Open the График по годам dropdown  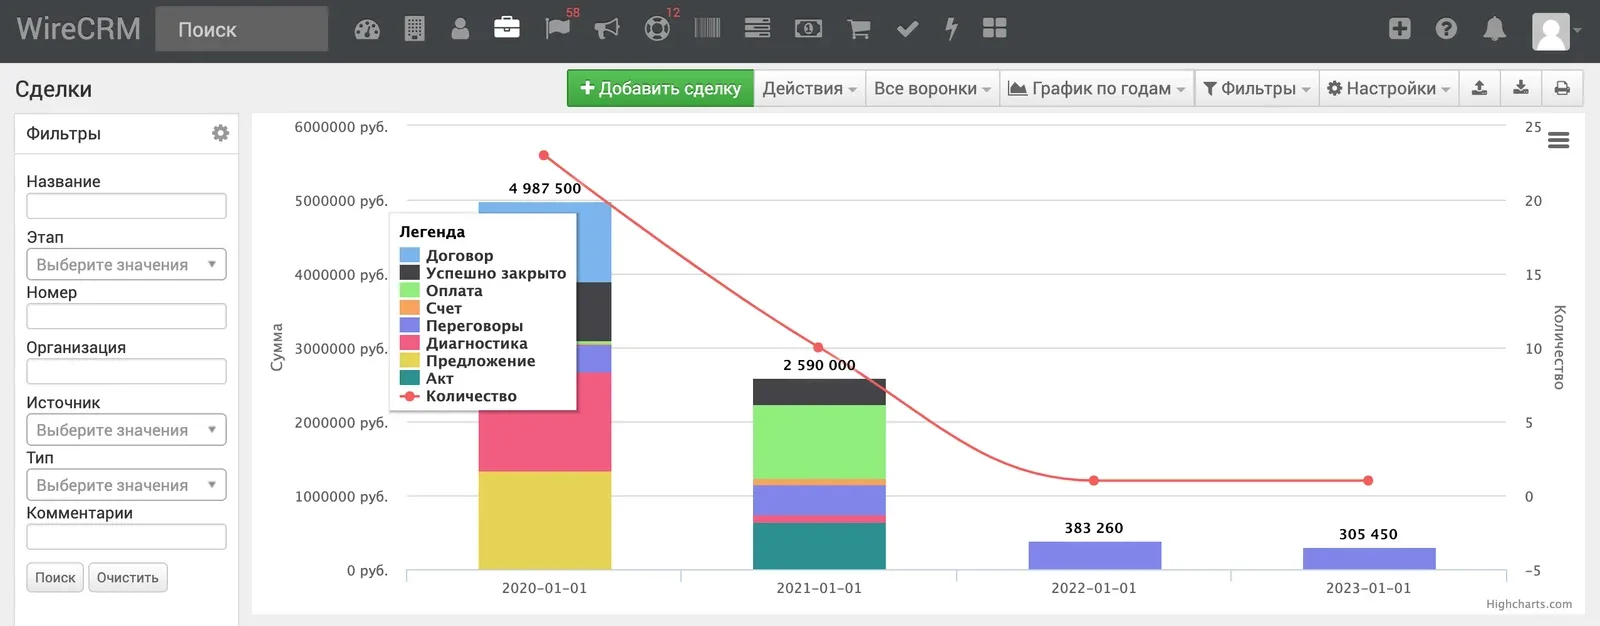click(1096, 88)
